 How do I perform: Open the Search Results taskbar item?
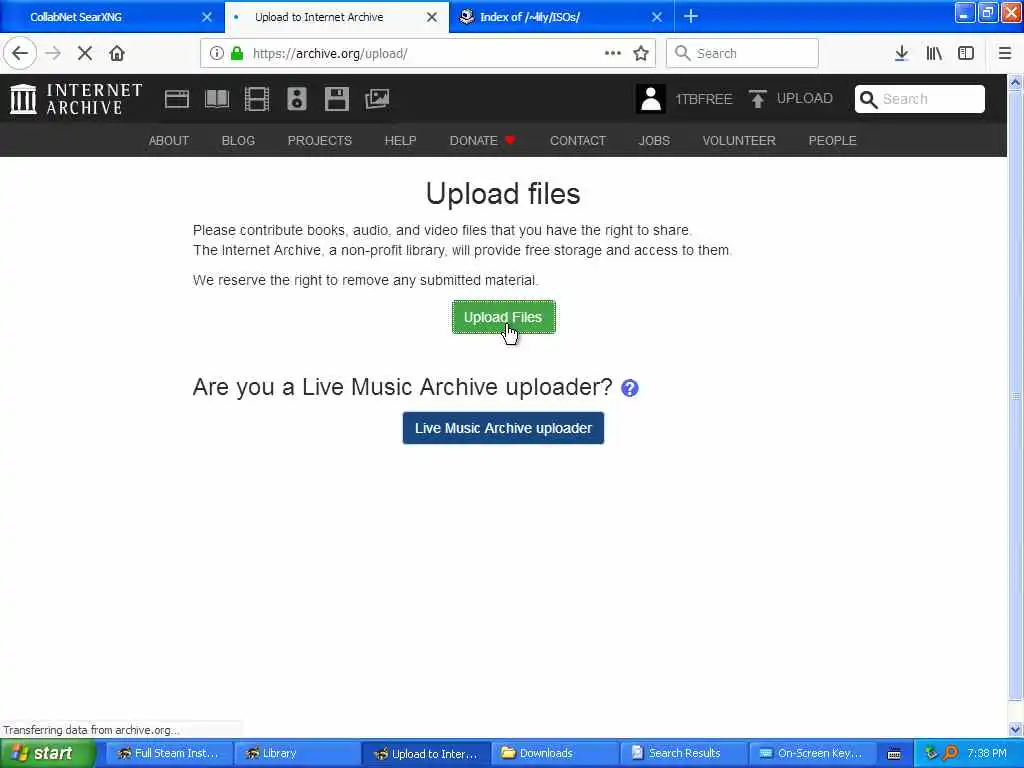point(683,754)
